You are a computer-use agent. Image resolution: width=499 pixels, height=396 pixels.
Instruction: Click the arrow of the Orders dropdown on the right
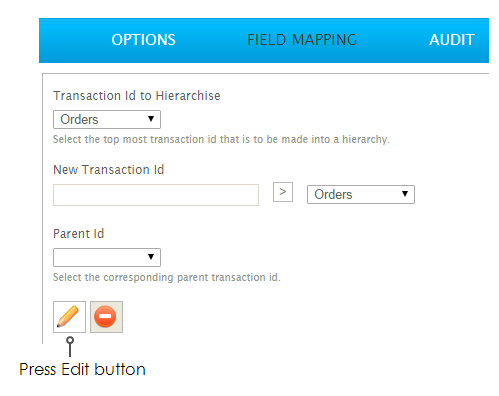click(x=405, y=194)
